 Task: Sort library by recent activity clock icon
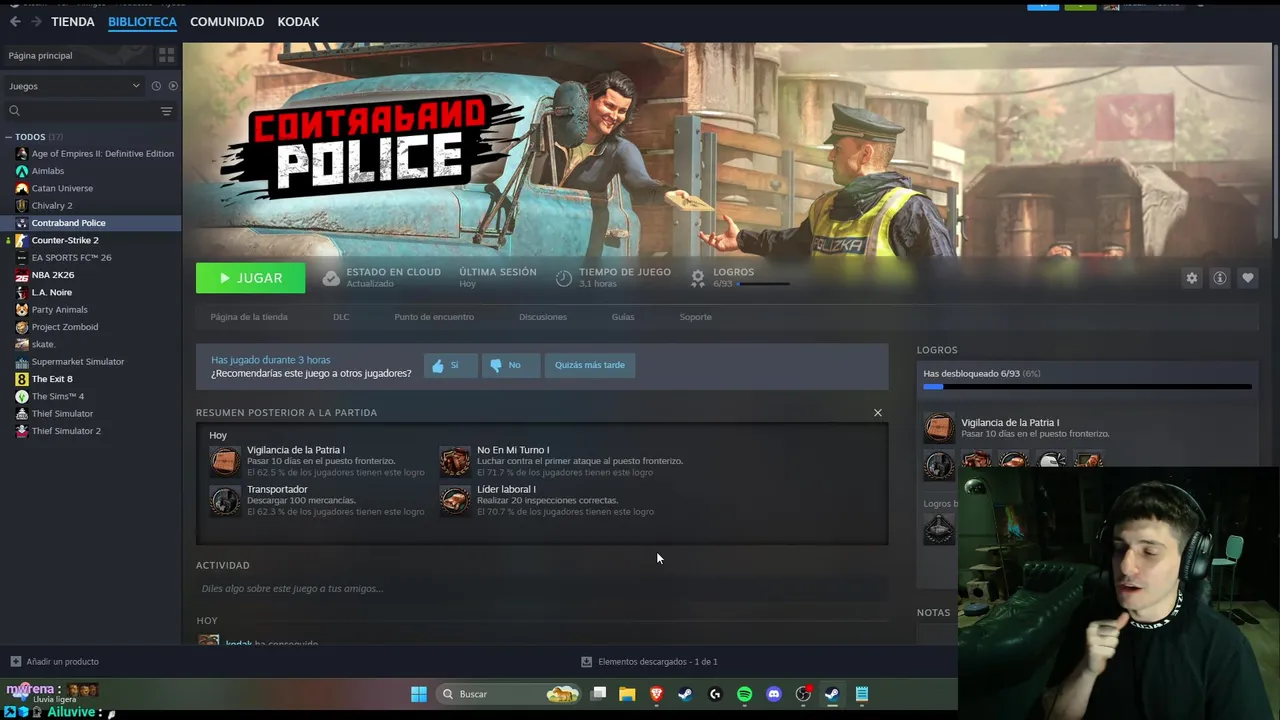click(156, 86)
